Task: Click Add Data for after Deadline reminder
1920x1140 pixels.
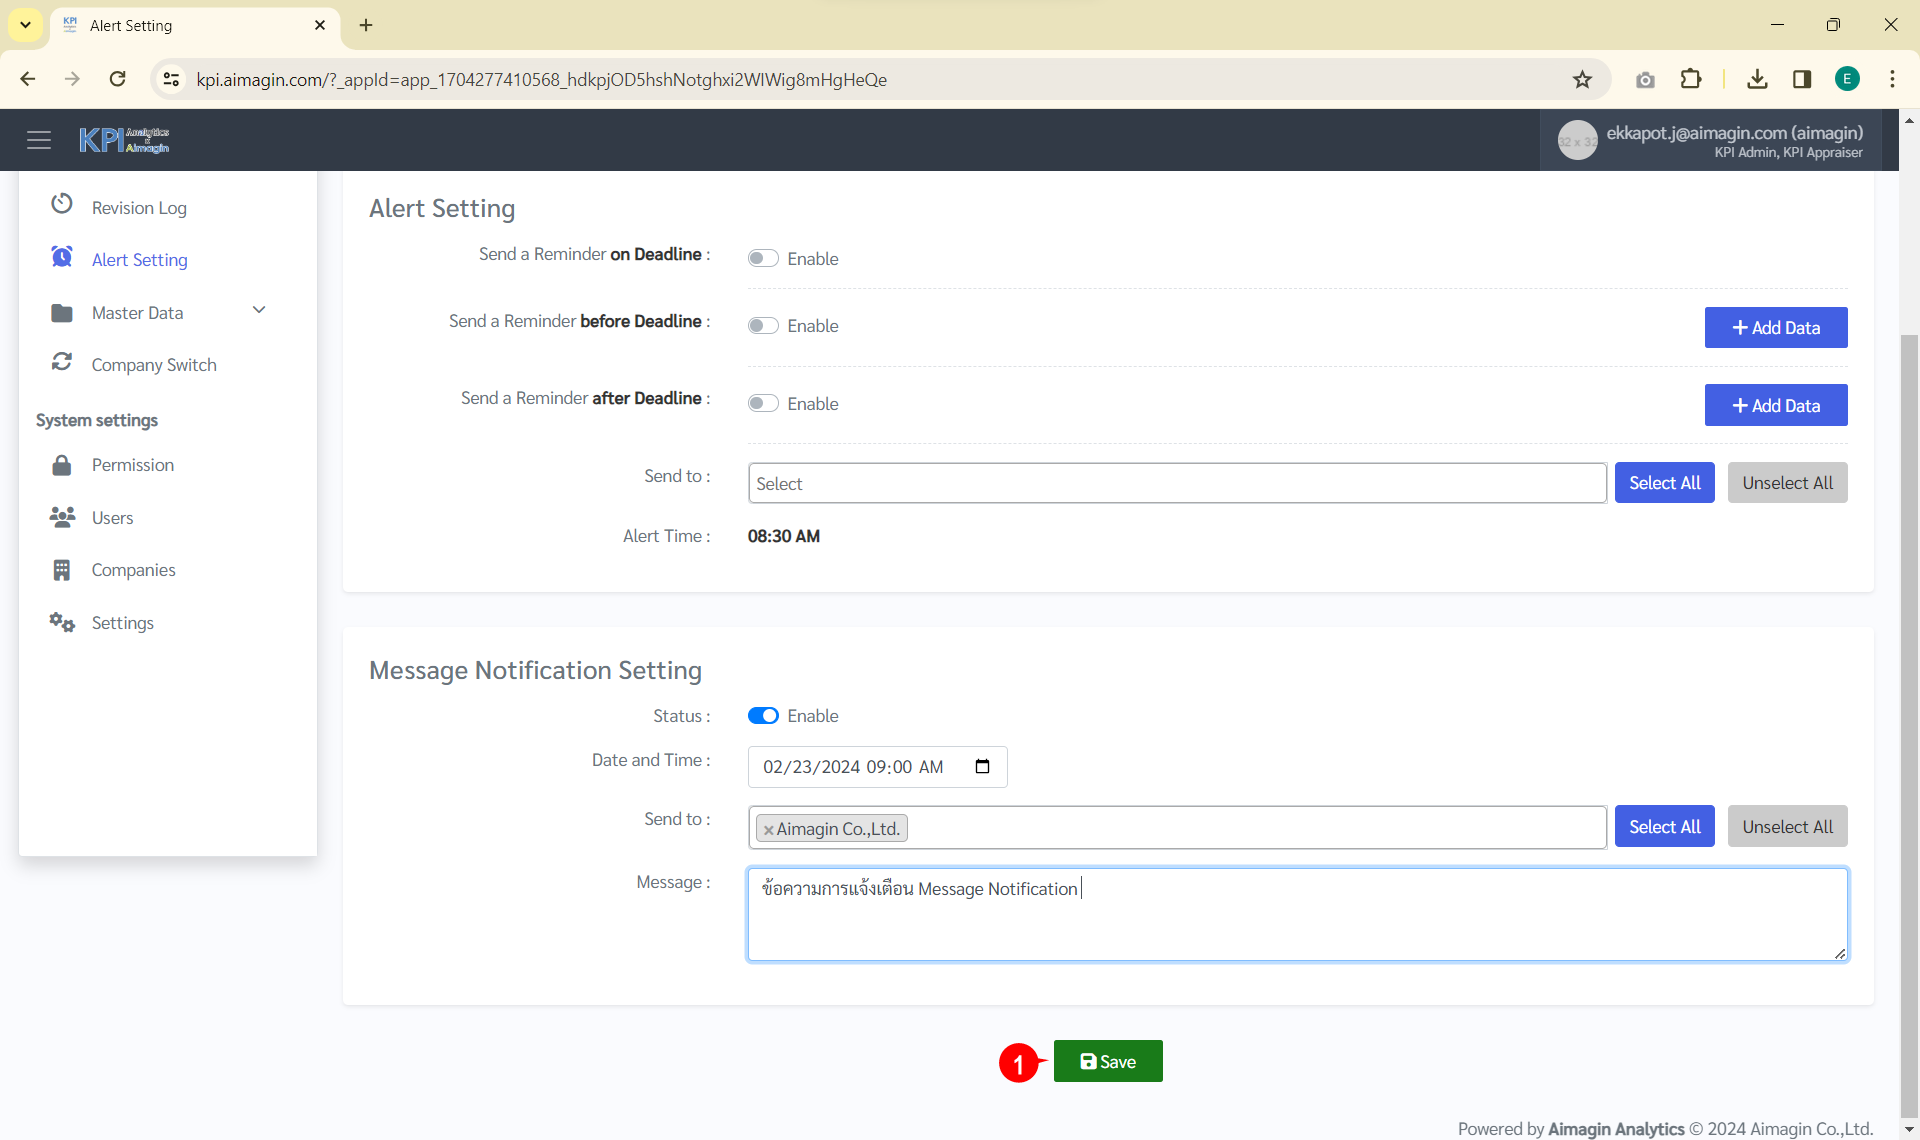Action: [x=1775, y=405]
